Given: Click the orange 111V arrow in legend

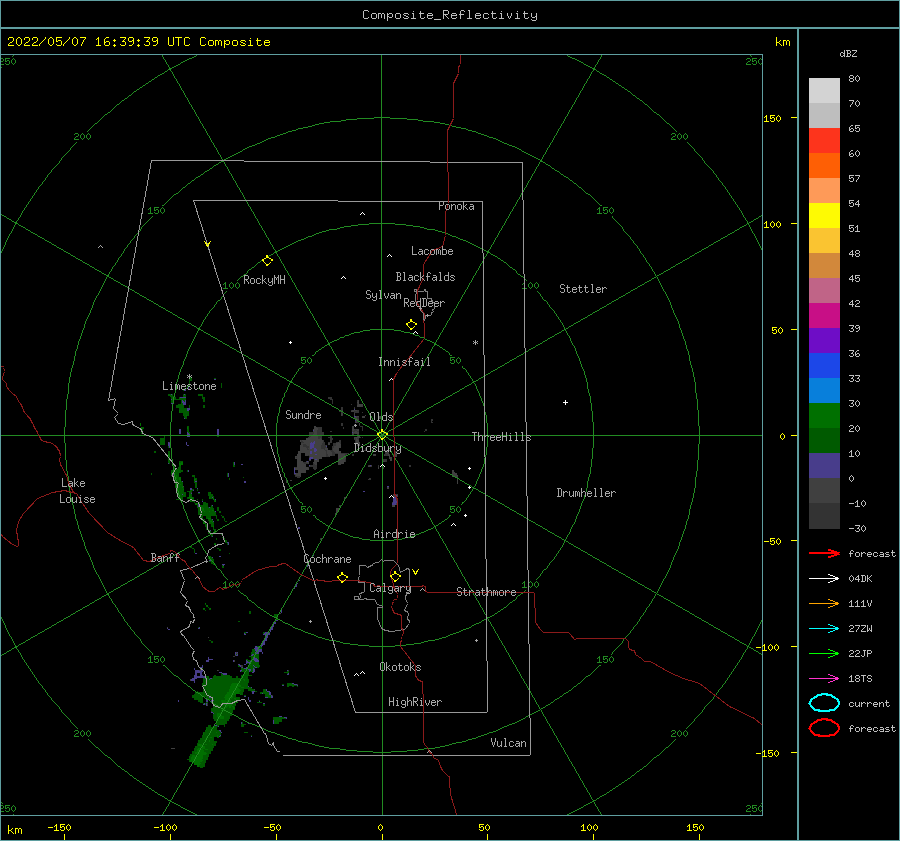Looking at the screenshot, I should [x=824, y=603].
